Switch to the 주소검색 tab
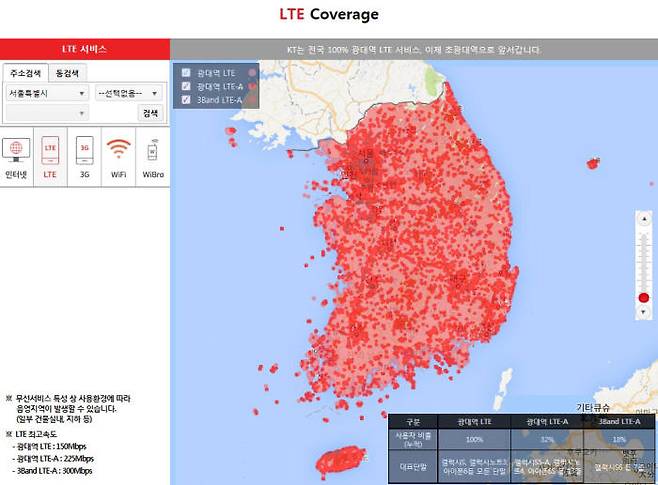Viewport: 658px width, 485px height. [x=26, y=73]
